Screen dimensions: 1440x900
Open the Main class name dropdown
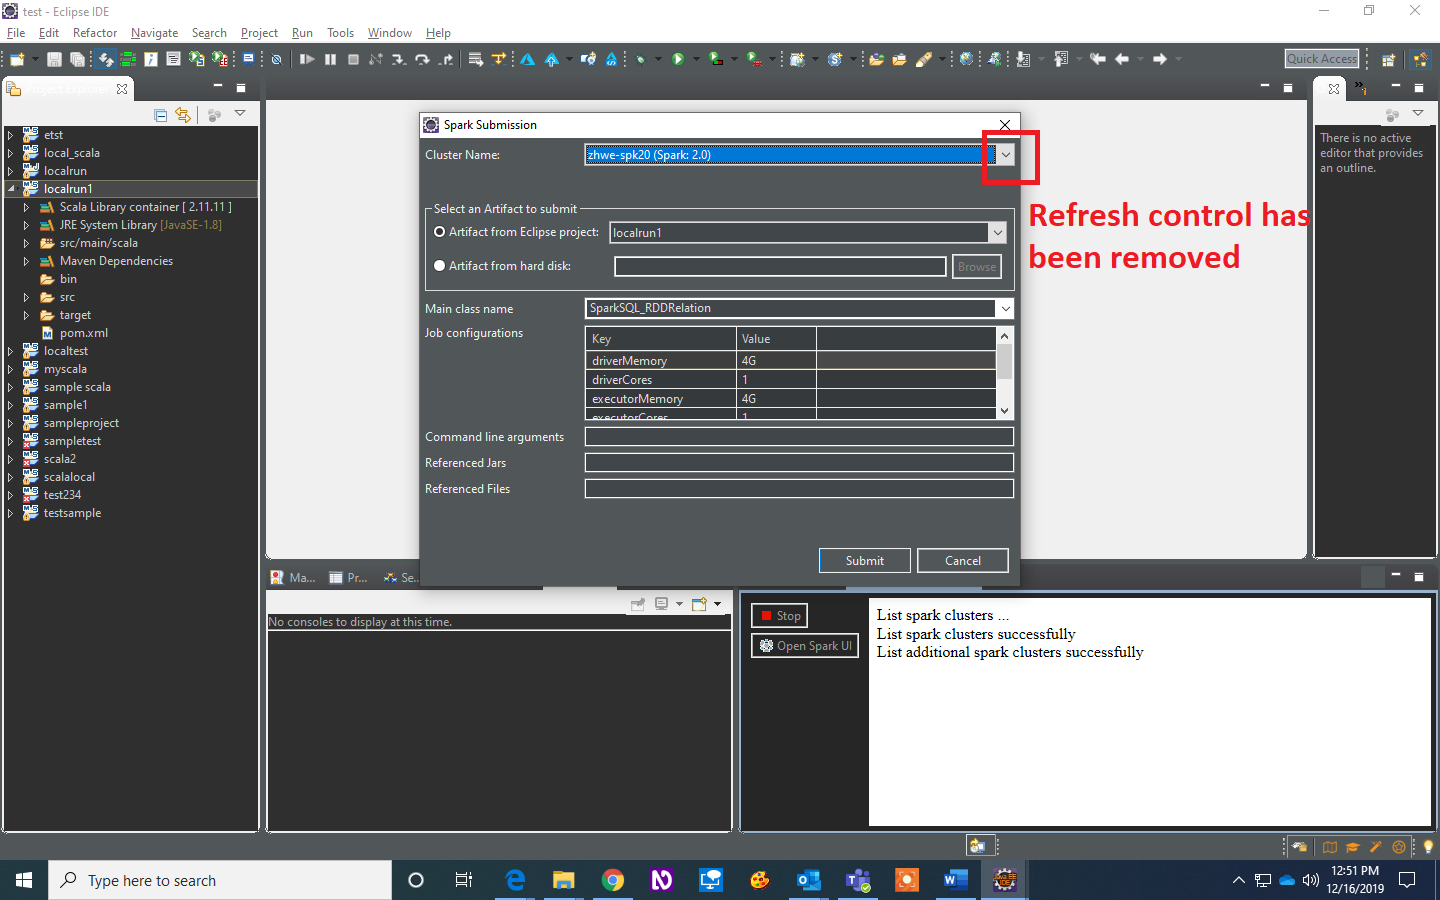1006,308
